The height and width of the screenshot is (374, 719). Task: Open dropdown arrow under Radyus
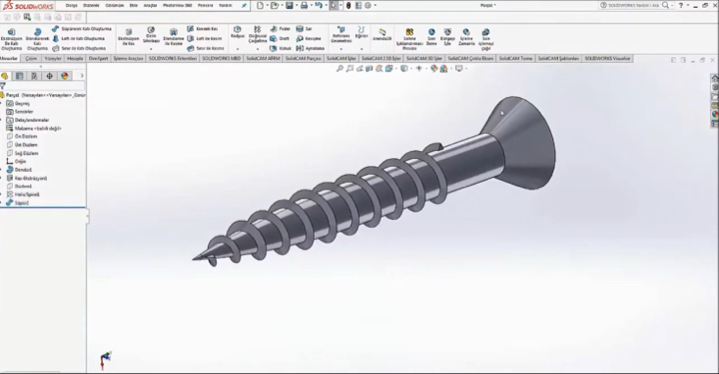(x=238, y=49)
